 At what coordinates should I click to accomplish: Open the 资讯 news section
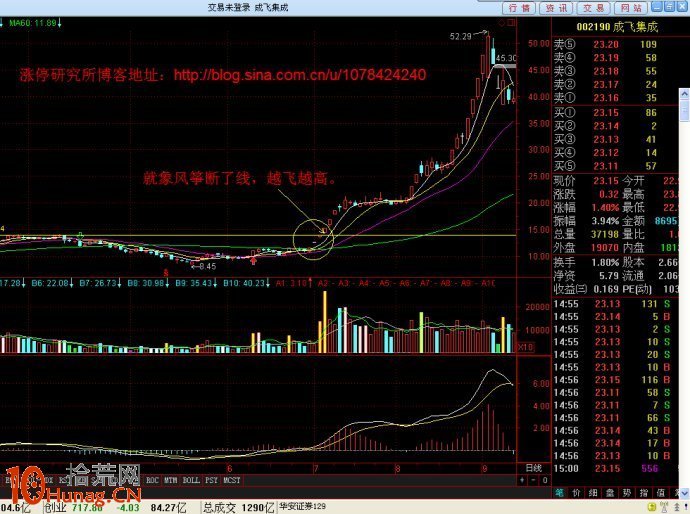(556, 7)
